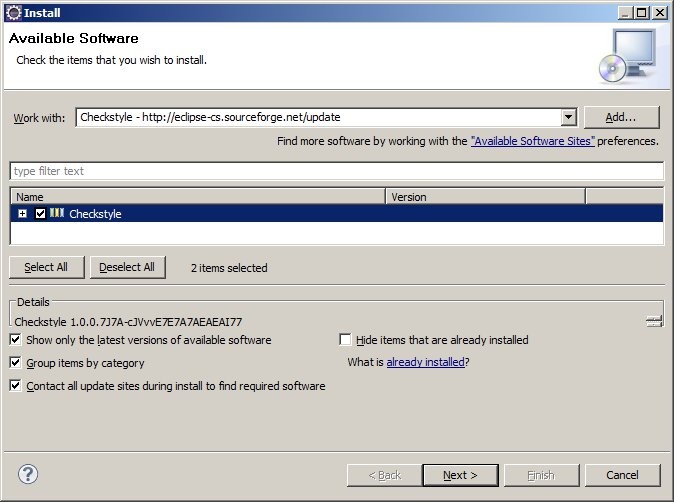The image size is (674, 502).
Task: Open the already installed link
Action: pyautogui.click(x=425, y=363)
